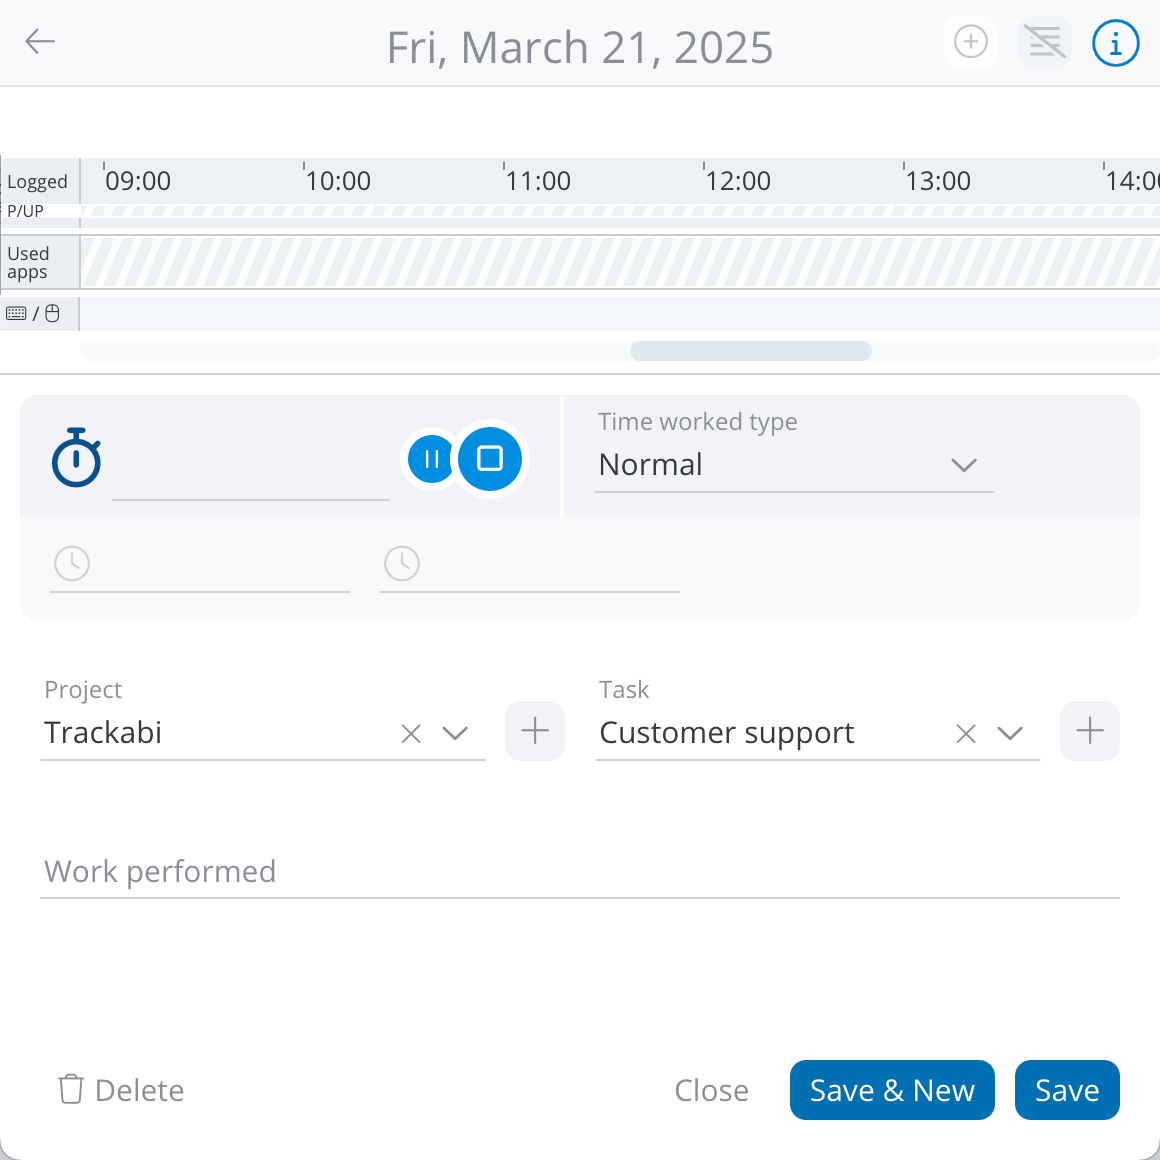Toggle the crossed-out list icon in the header

click(1044, 42)
